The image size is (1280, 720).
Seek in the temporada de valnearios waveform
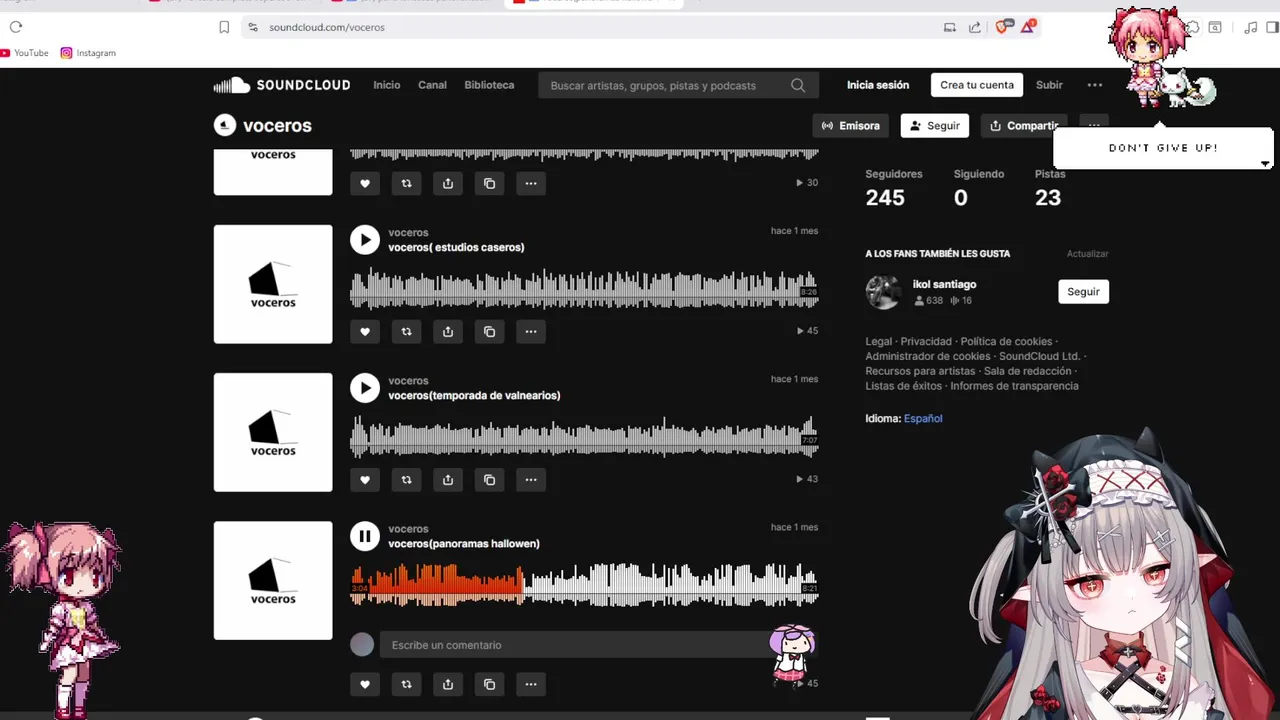[584, 438]
